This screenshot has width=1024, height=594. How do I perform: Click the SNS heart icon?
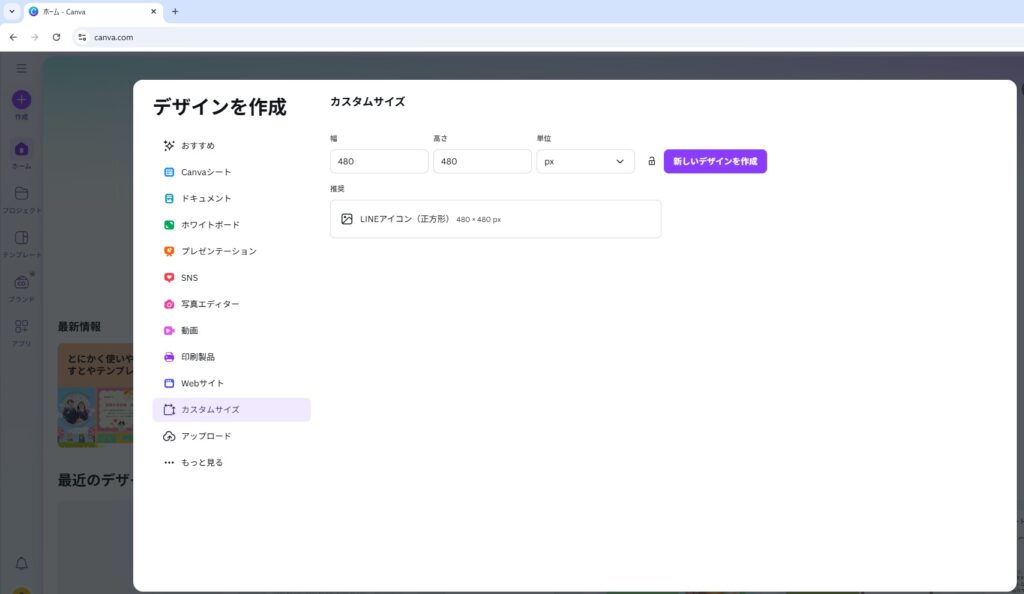point(168,277)
